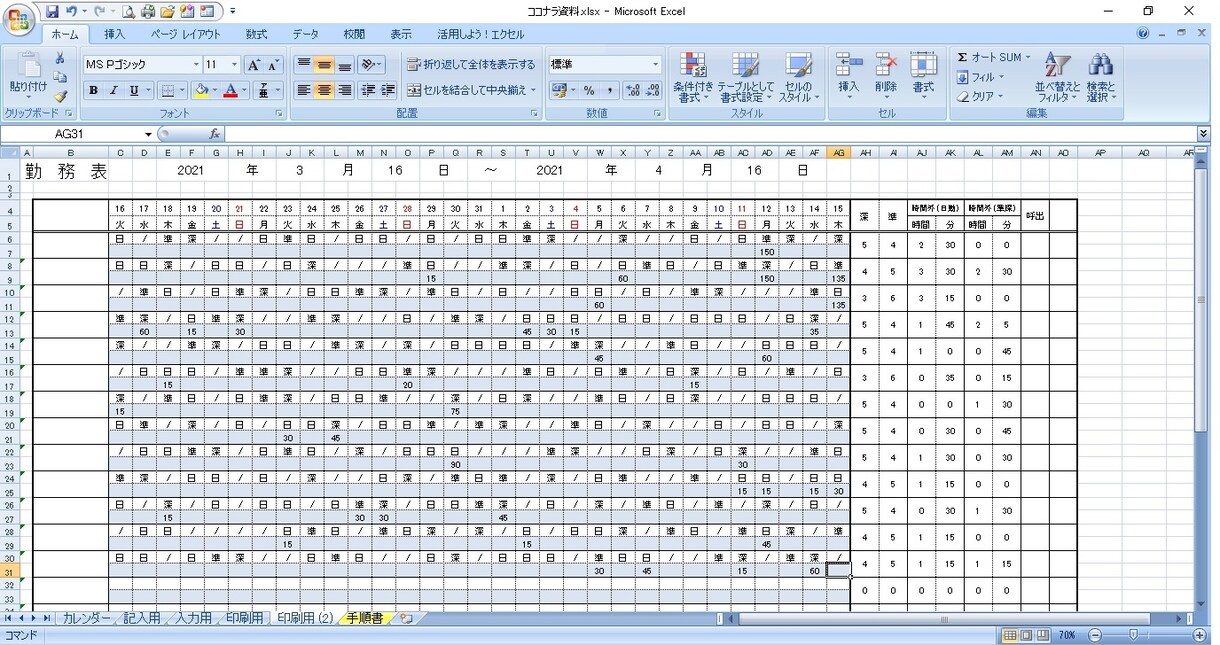Open セルのスタイル cell styles gallery
This screenshot has width=1220, height=645.
click(798, 77)
